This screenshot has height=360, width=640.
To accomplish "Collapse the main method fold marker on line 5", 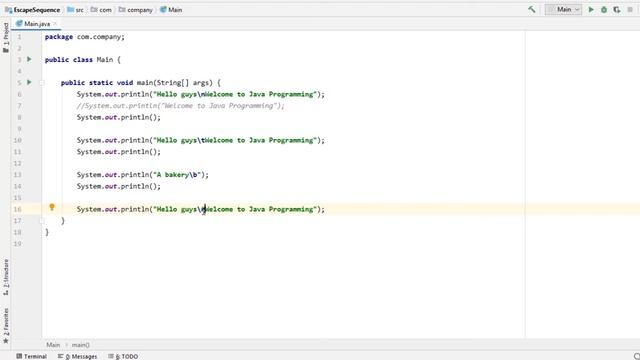I will (42, 82).
